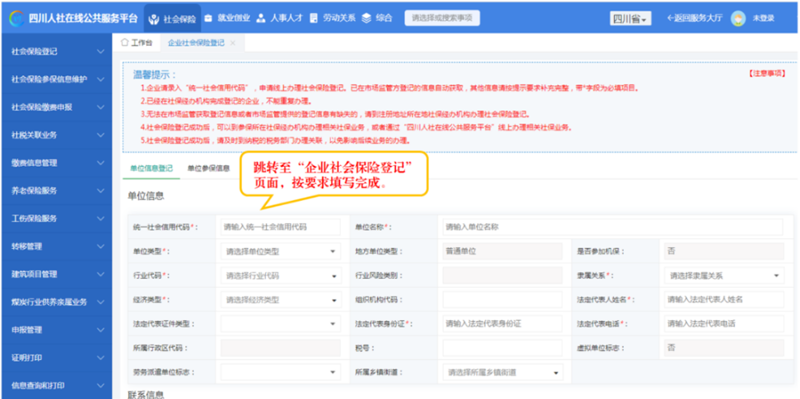Expand the 建筑项目管理 sidebar menu
This screenshot has width=800, height=399.
coord(57,274)
